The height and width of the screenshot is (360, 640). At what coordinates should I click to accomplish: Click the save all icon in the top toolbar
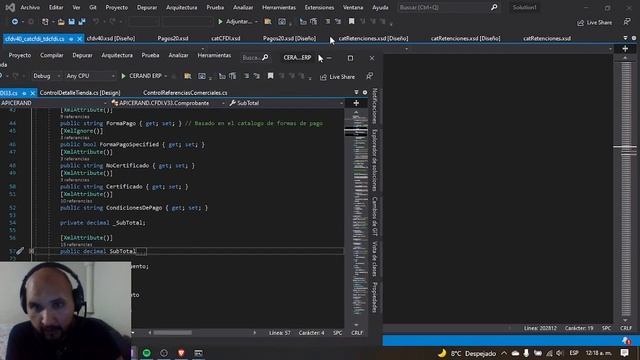click(82, 22)
